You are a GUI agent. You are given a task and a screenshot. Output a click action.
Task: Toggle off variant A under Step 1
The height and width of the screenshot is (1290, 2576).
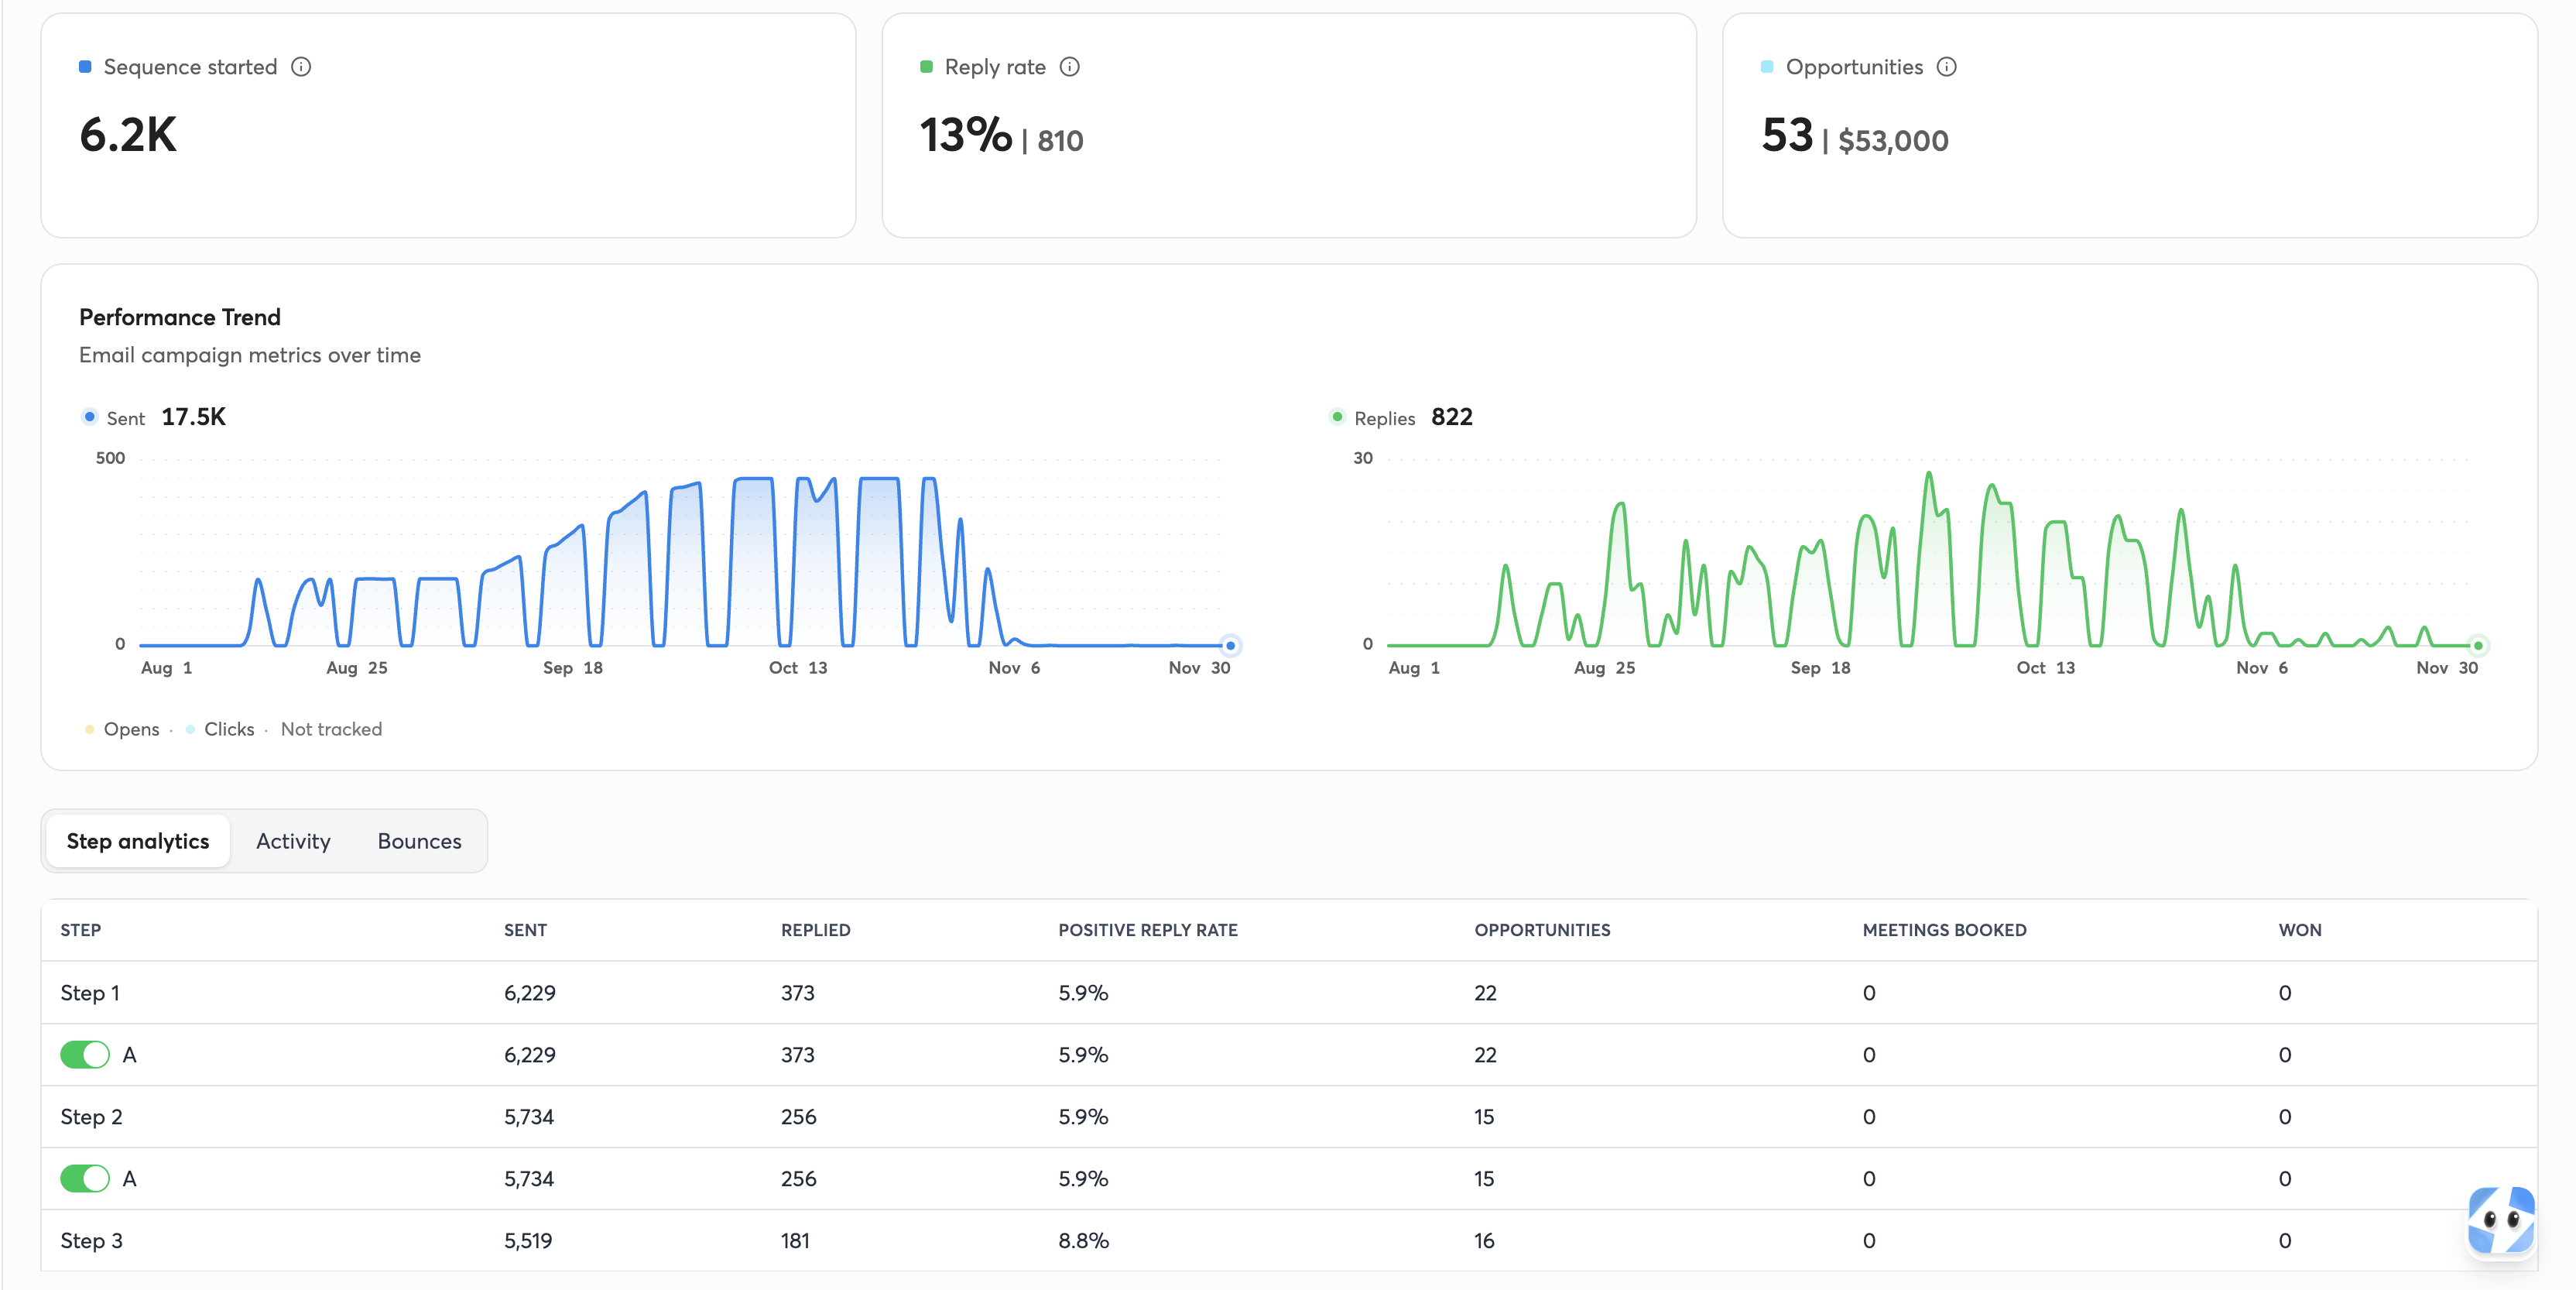point(85,1055)
